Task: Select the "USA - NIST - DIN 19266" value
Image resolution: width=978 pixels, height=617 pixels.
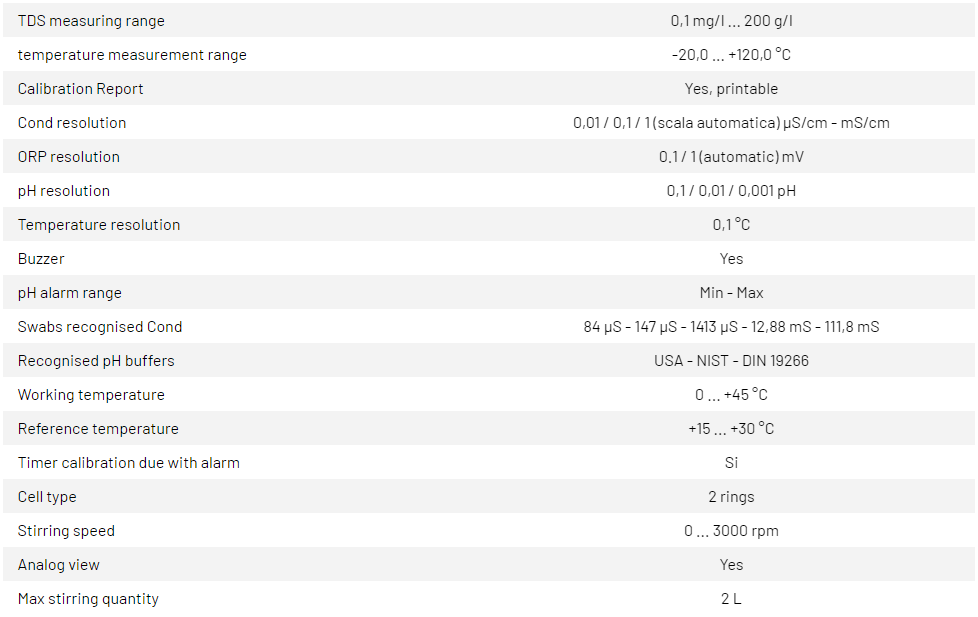Action: click(x=731, y=361)
